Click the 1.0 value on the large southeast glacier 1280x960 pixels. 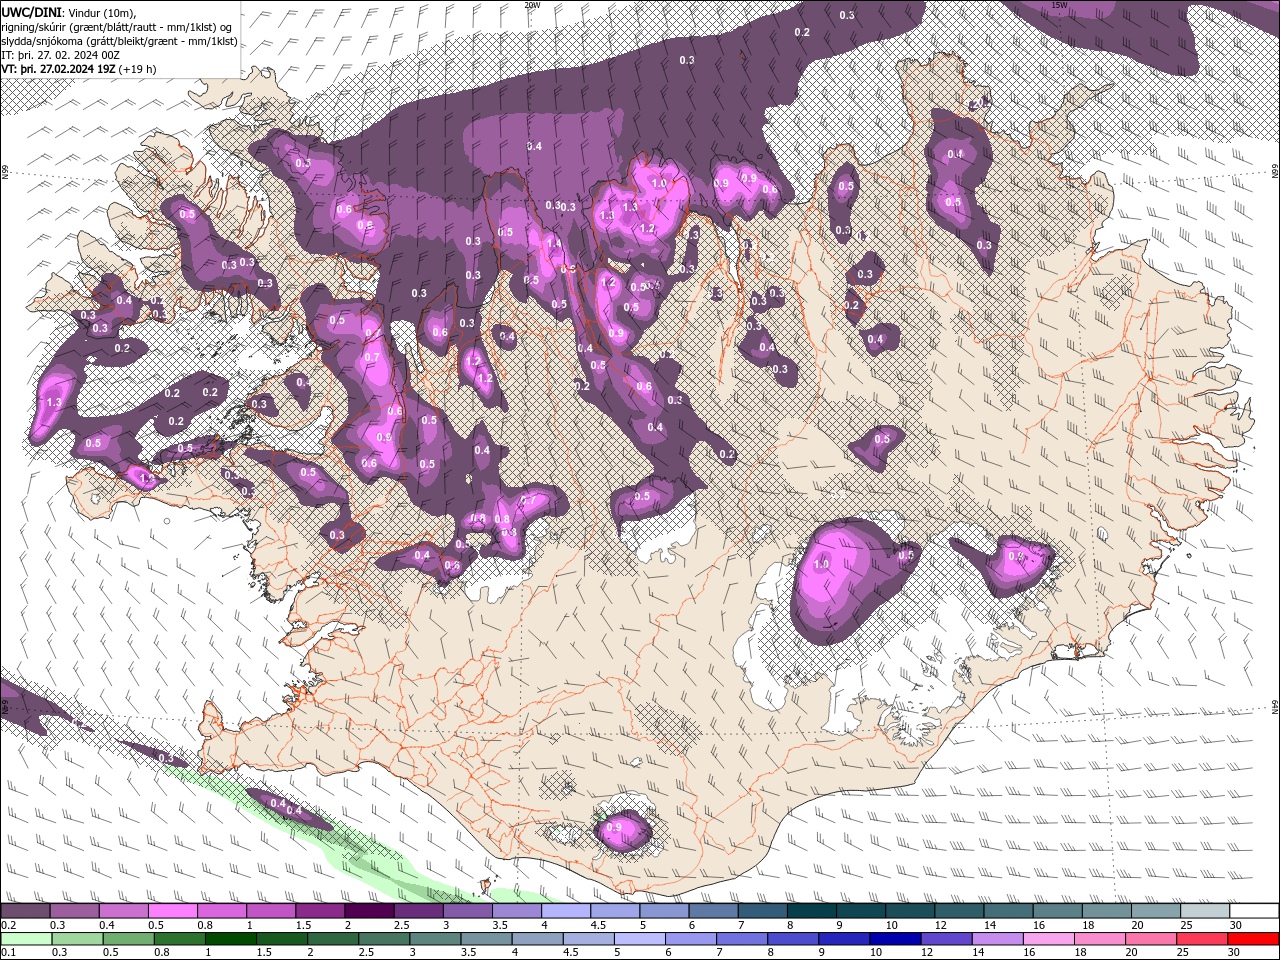(822, 564)
